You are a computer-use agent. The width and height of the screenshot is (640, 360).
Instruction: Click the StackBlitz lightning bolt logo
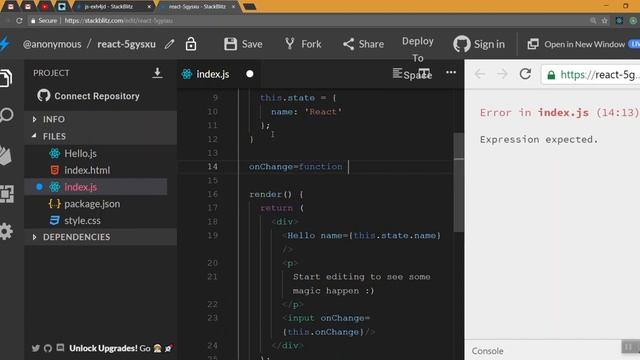4,44
